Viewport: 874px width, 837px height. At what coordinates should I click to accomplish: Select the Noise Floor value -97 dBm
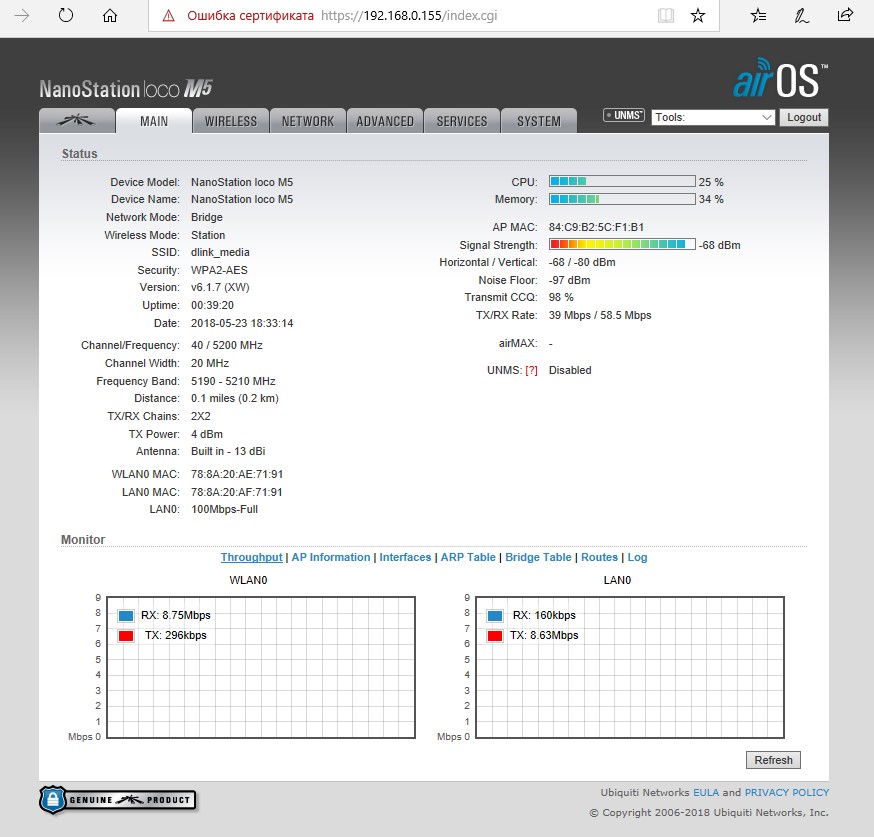tap(569, 280)
